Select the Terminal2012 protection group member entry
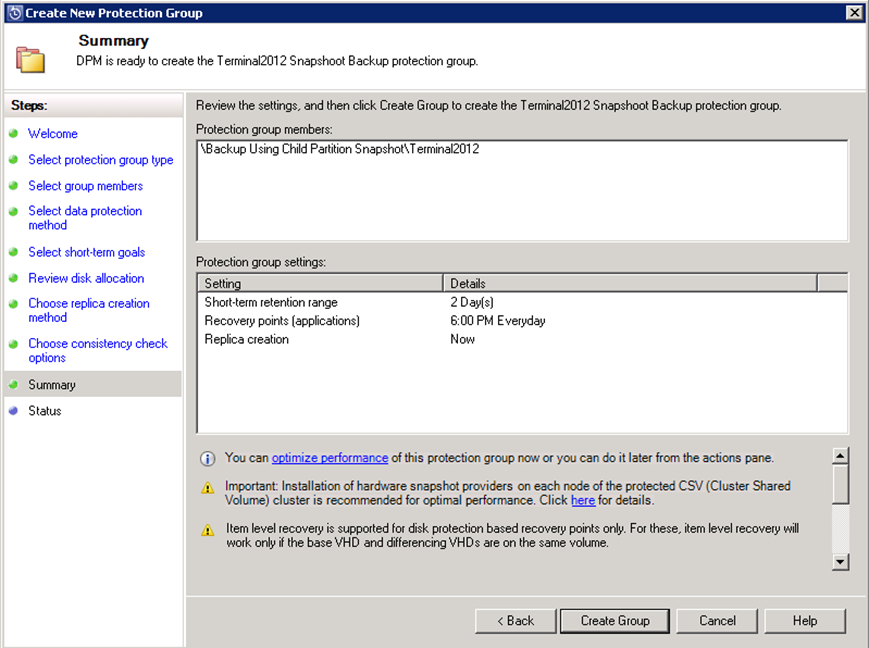The width and height of the screenshot is (869, 648). point(340,149)
